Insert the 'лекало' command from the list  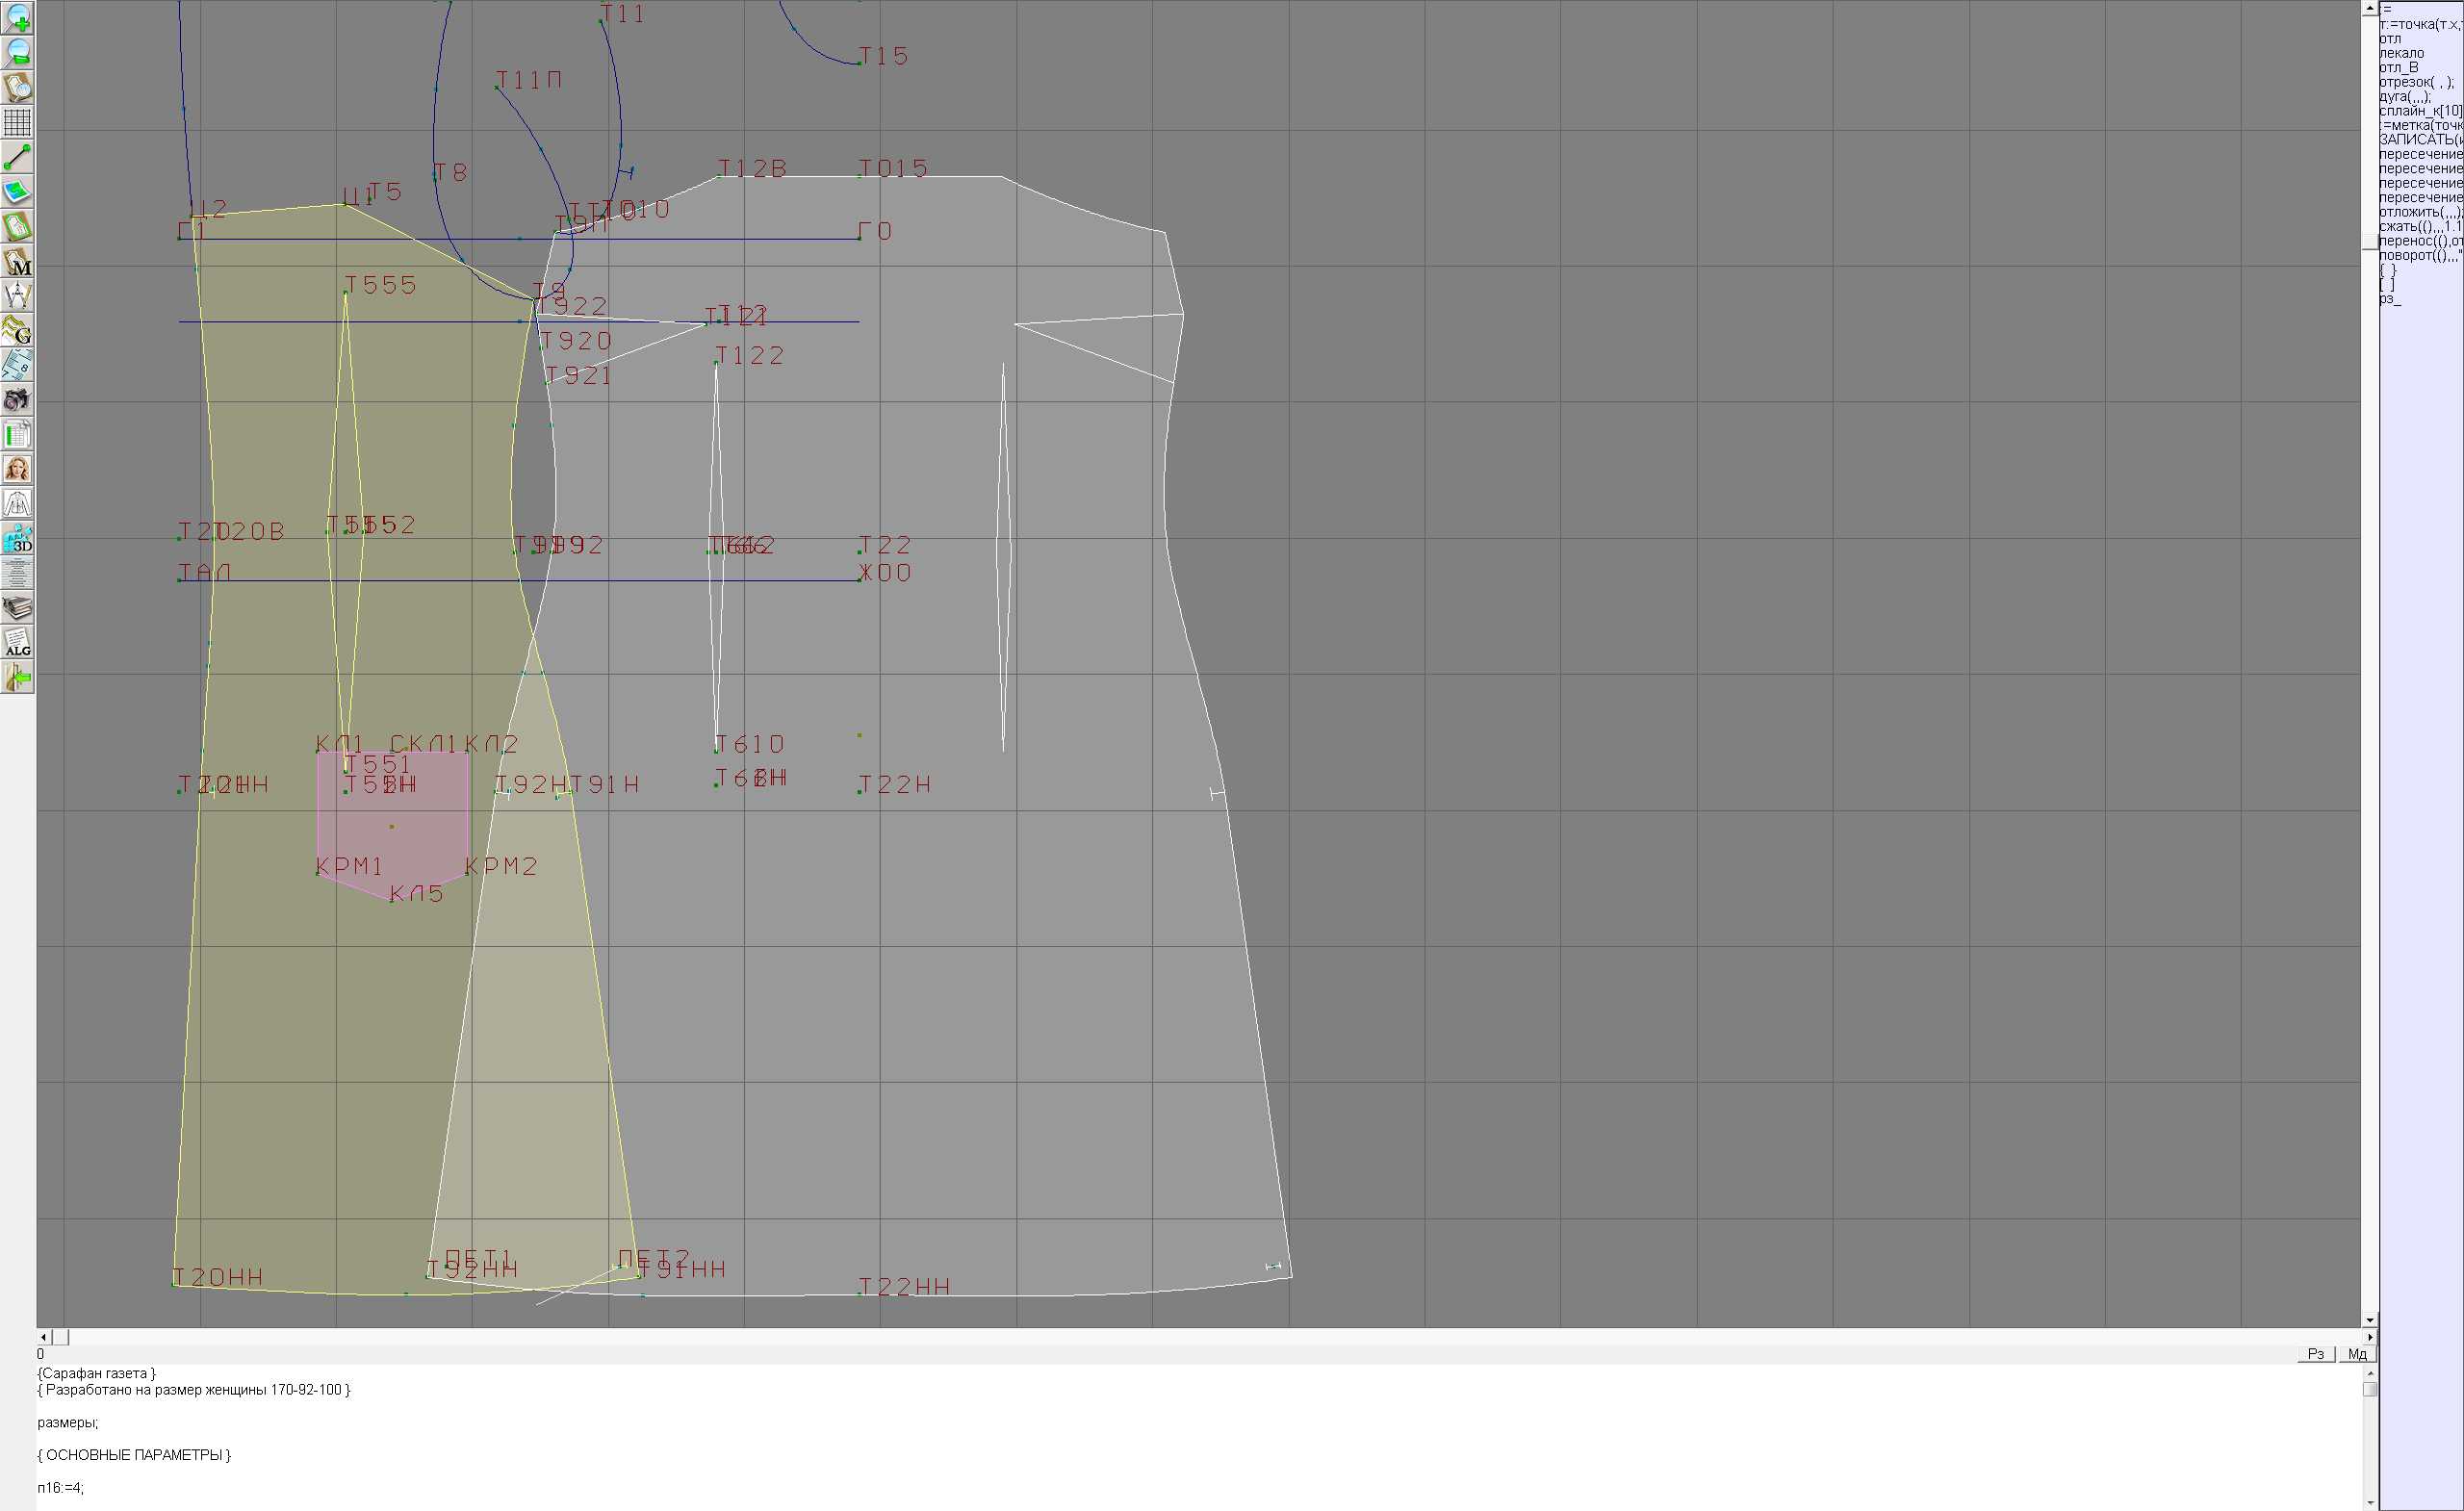2401,53
